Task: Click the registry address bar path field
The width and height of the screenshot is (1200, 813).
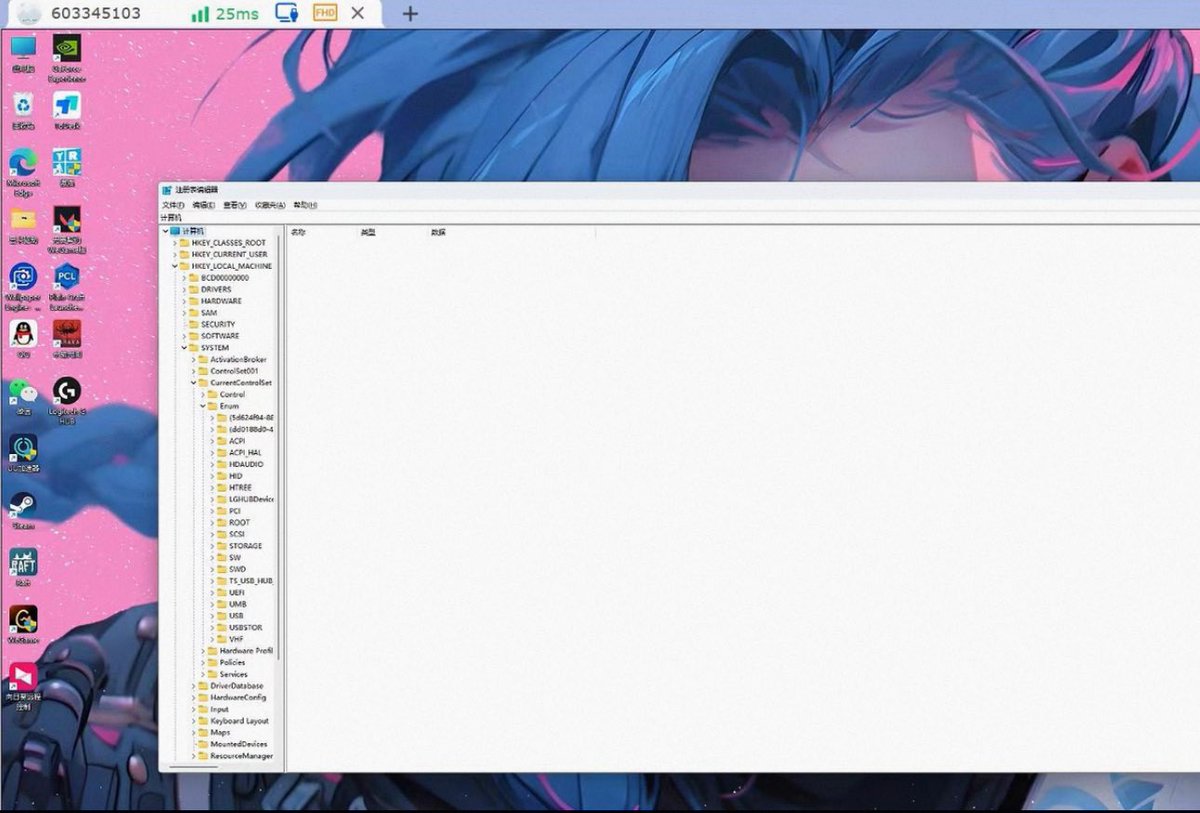Action: click(680, 217)
